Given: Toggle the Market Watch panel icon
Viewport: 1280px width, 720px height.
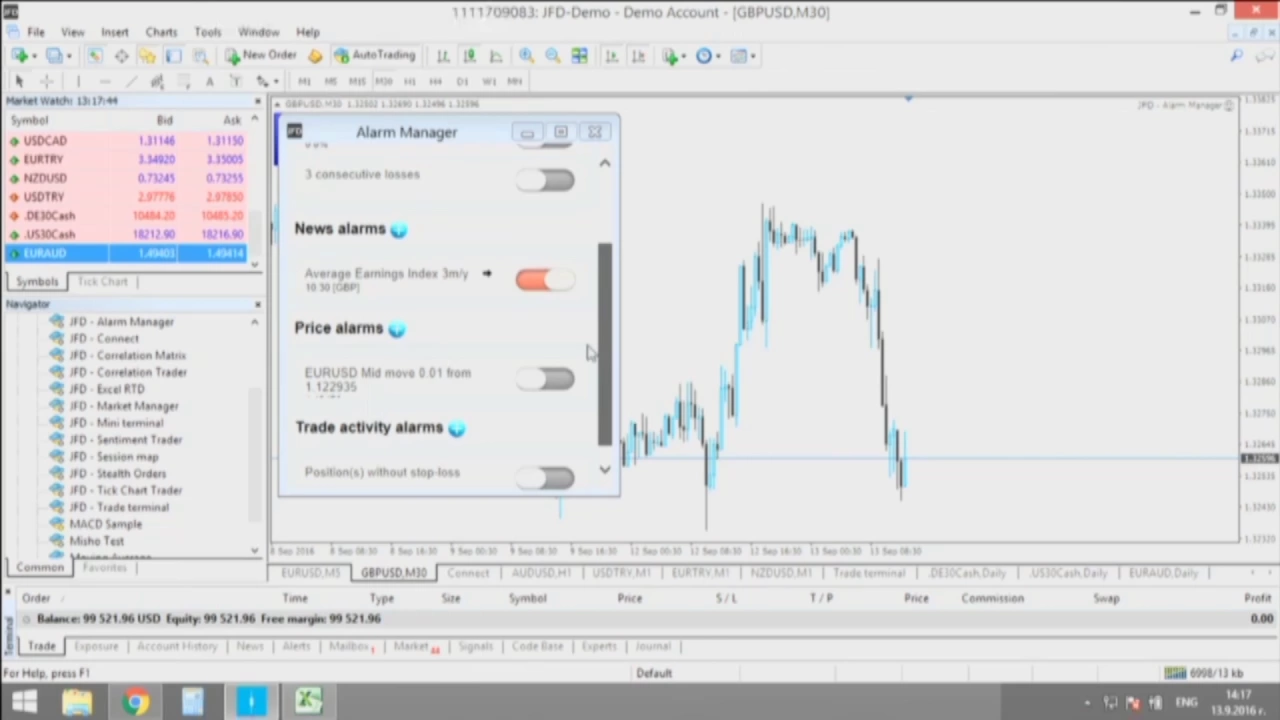Looking at the screenshot, I should coord(95,56).
